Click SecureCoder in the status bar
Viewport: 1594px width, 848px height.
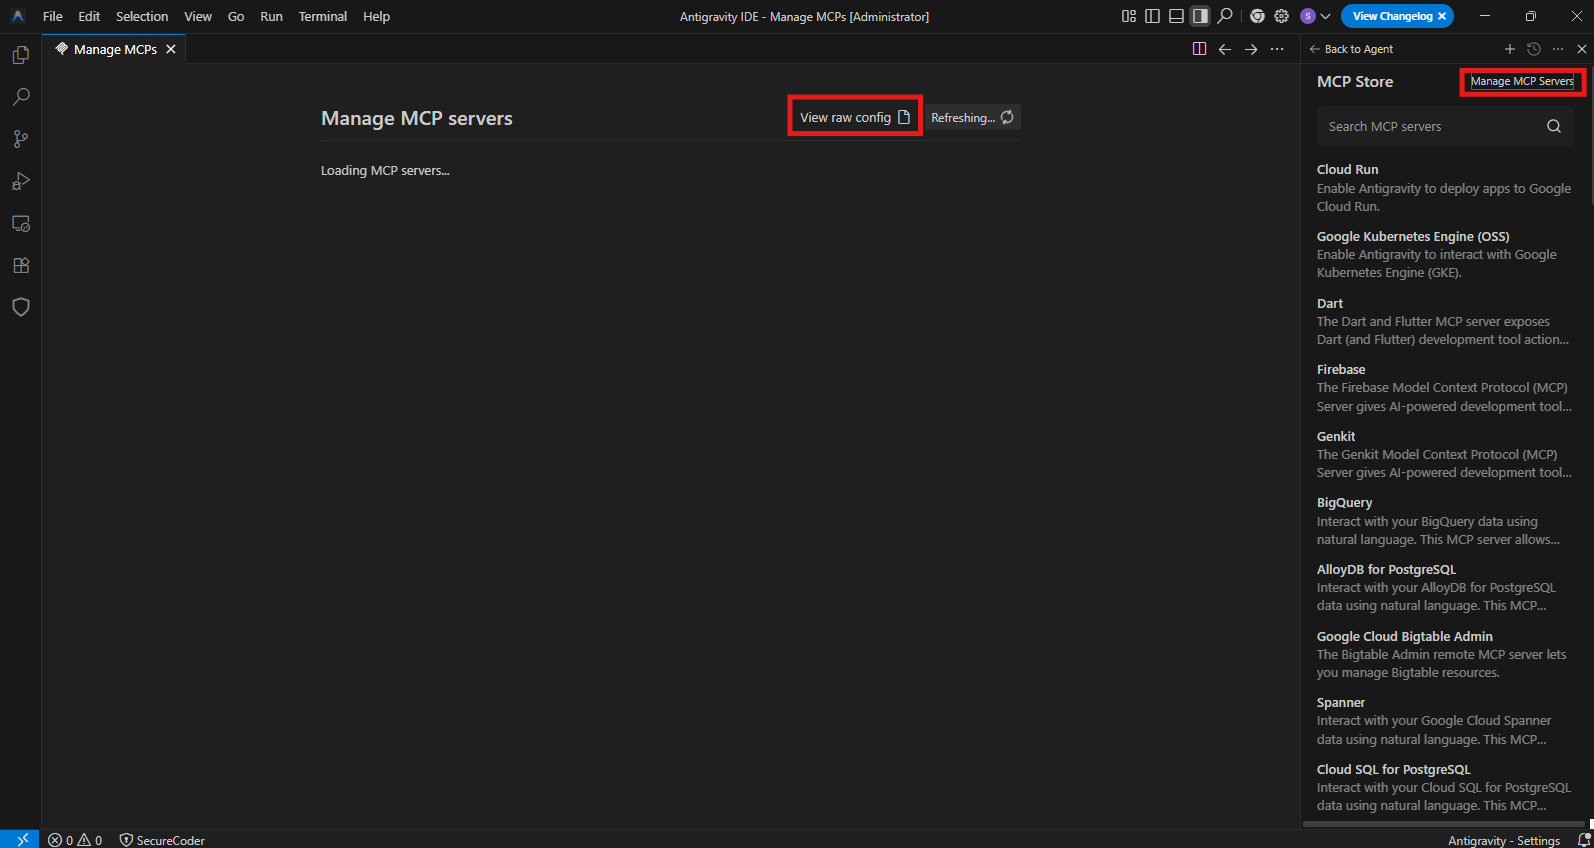pyautogui.click(x=162, y=840)
